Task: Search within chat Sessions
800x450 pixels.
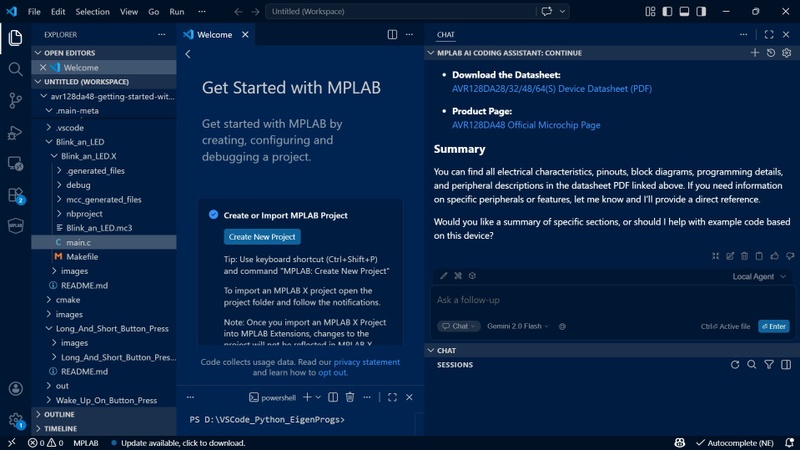Action: [752, 364]
